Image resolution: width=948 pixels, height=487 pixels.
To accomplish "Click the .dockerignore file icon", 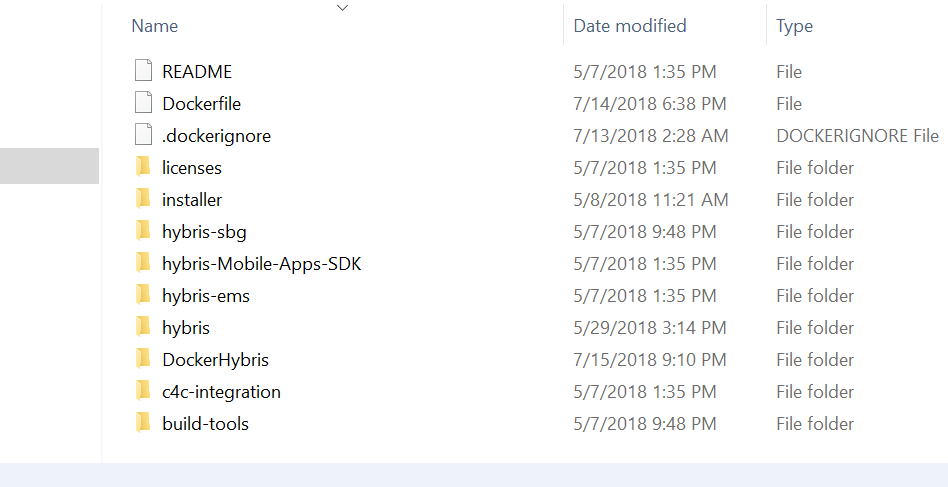I will [144, 136].
